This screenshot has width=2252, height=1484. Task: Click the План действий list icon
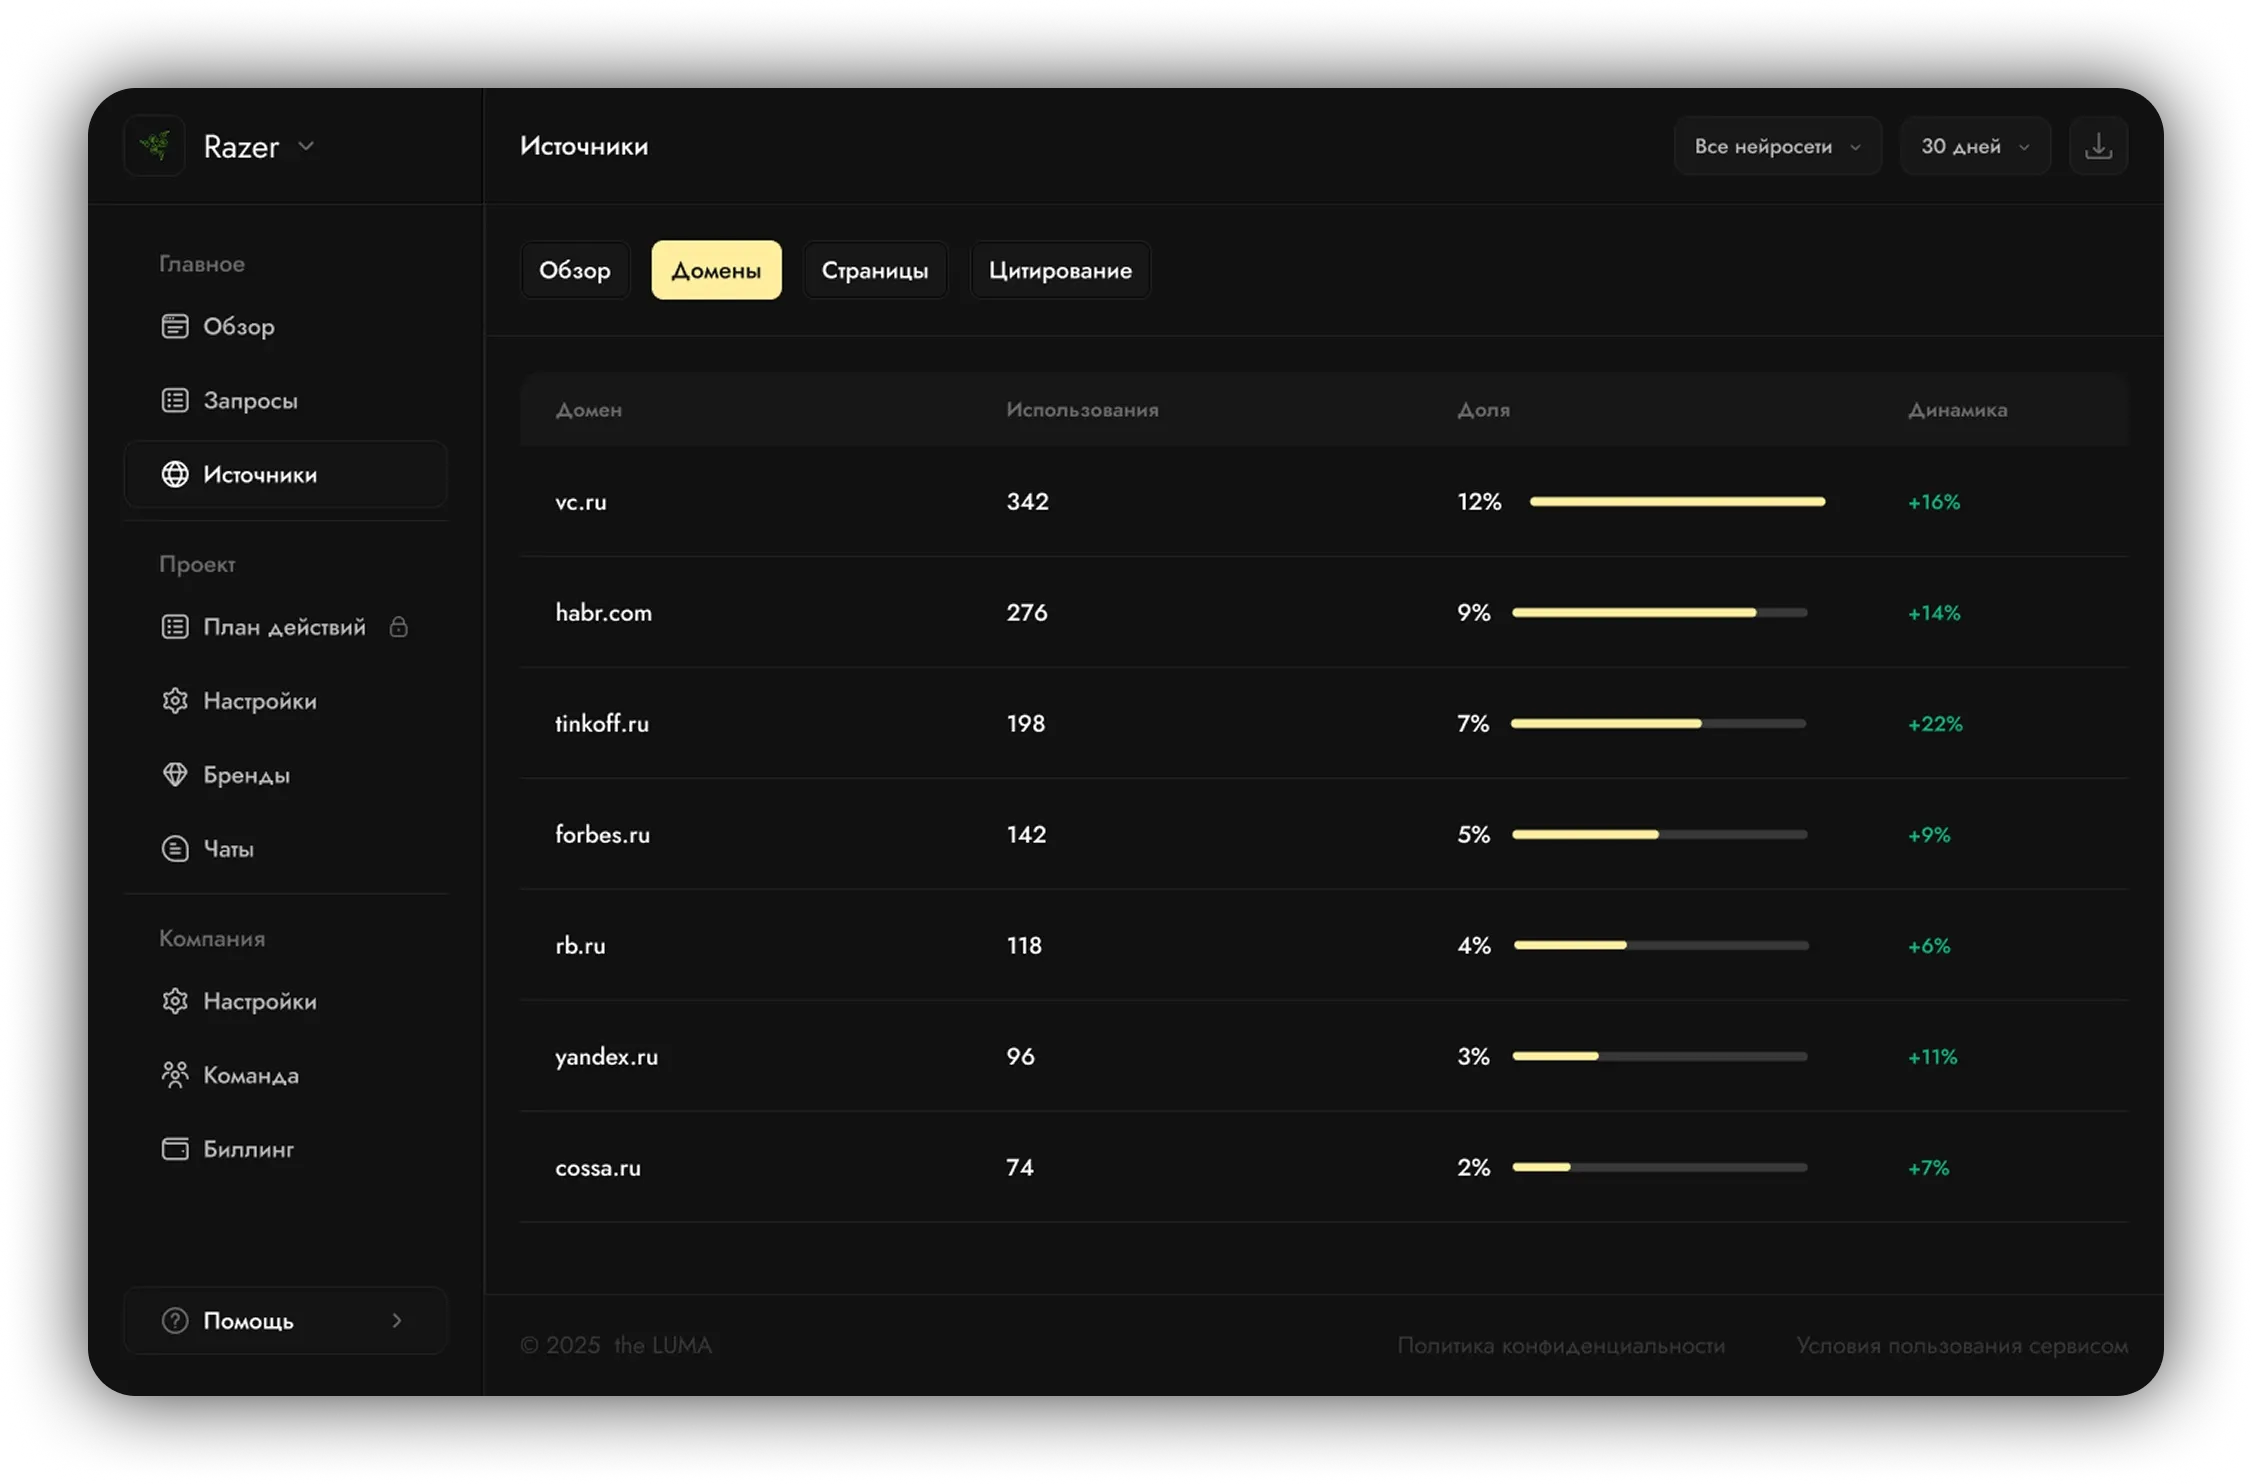point(175,627)
